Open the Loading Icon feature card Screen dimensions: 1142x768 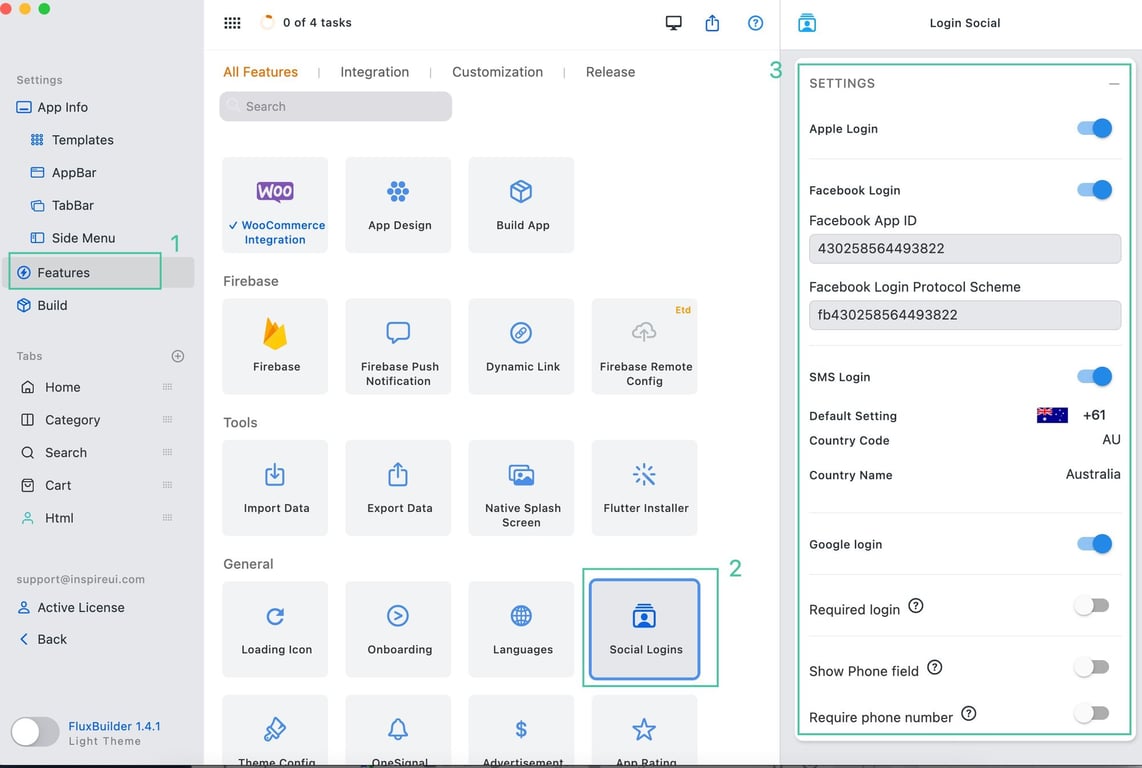[275, 629]
